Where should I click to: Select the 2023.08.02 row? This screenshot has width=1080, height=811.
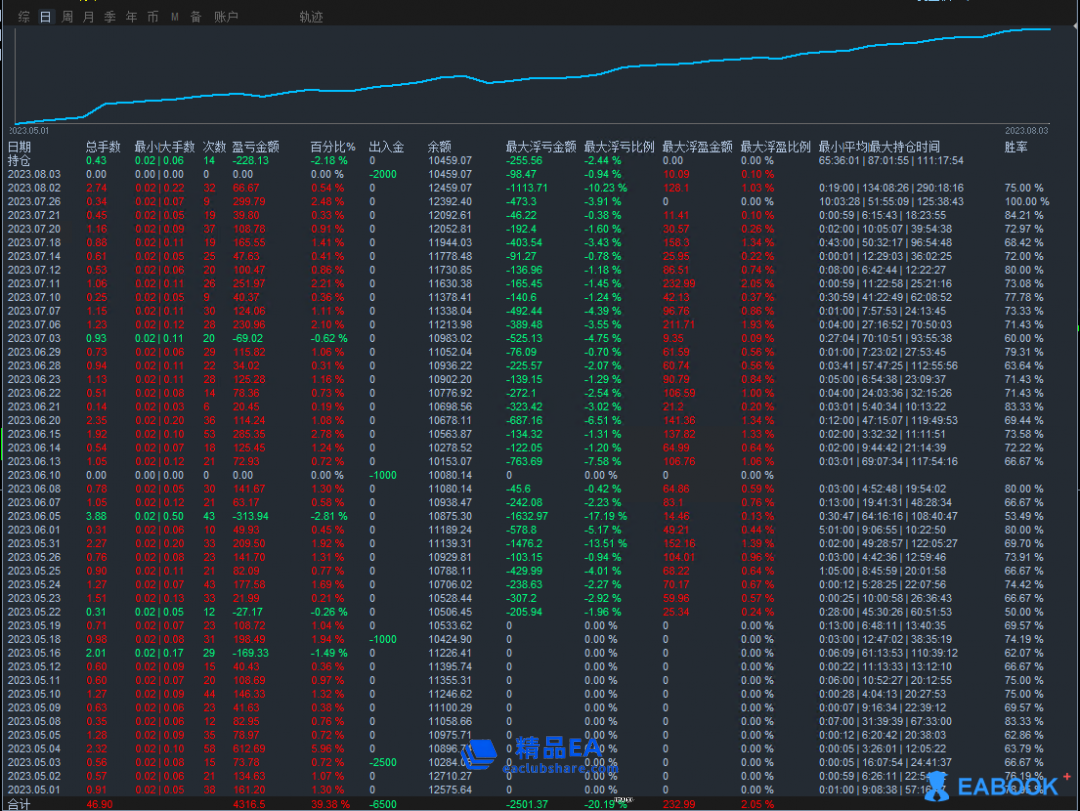tap(34, 188)
